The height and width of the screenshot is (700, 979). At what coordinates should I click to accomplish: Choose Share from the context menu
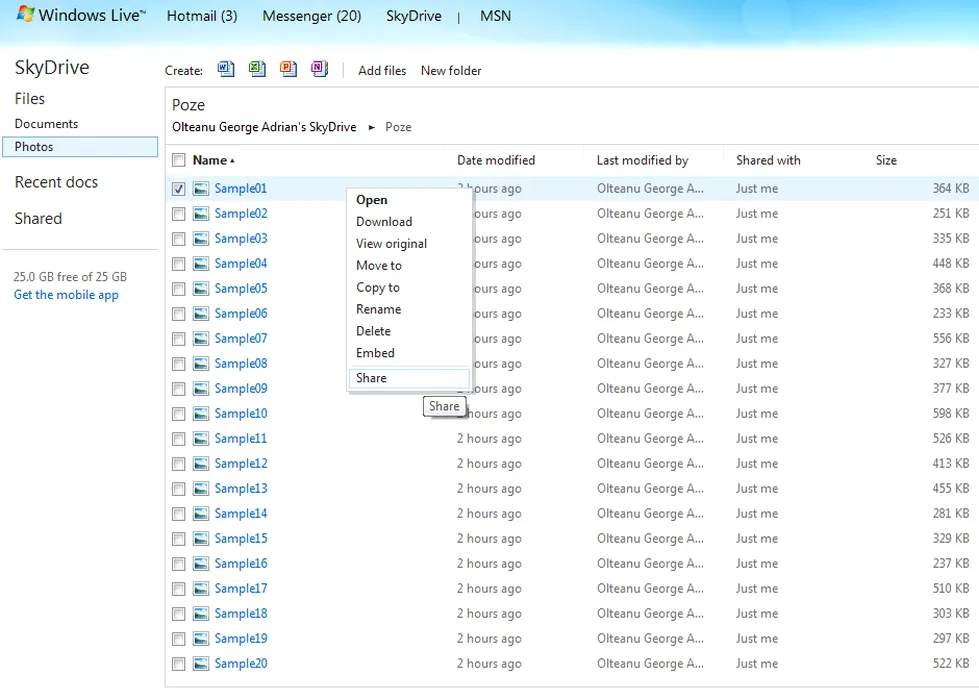[x=372, y=378]
